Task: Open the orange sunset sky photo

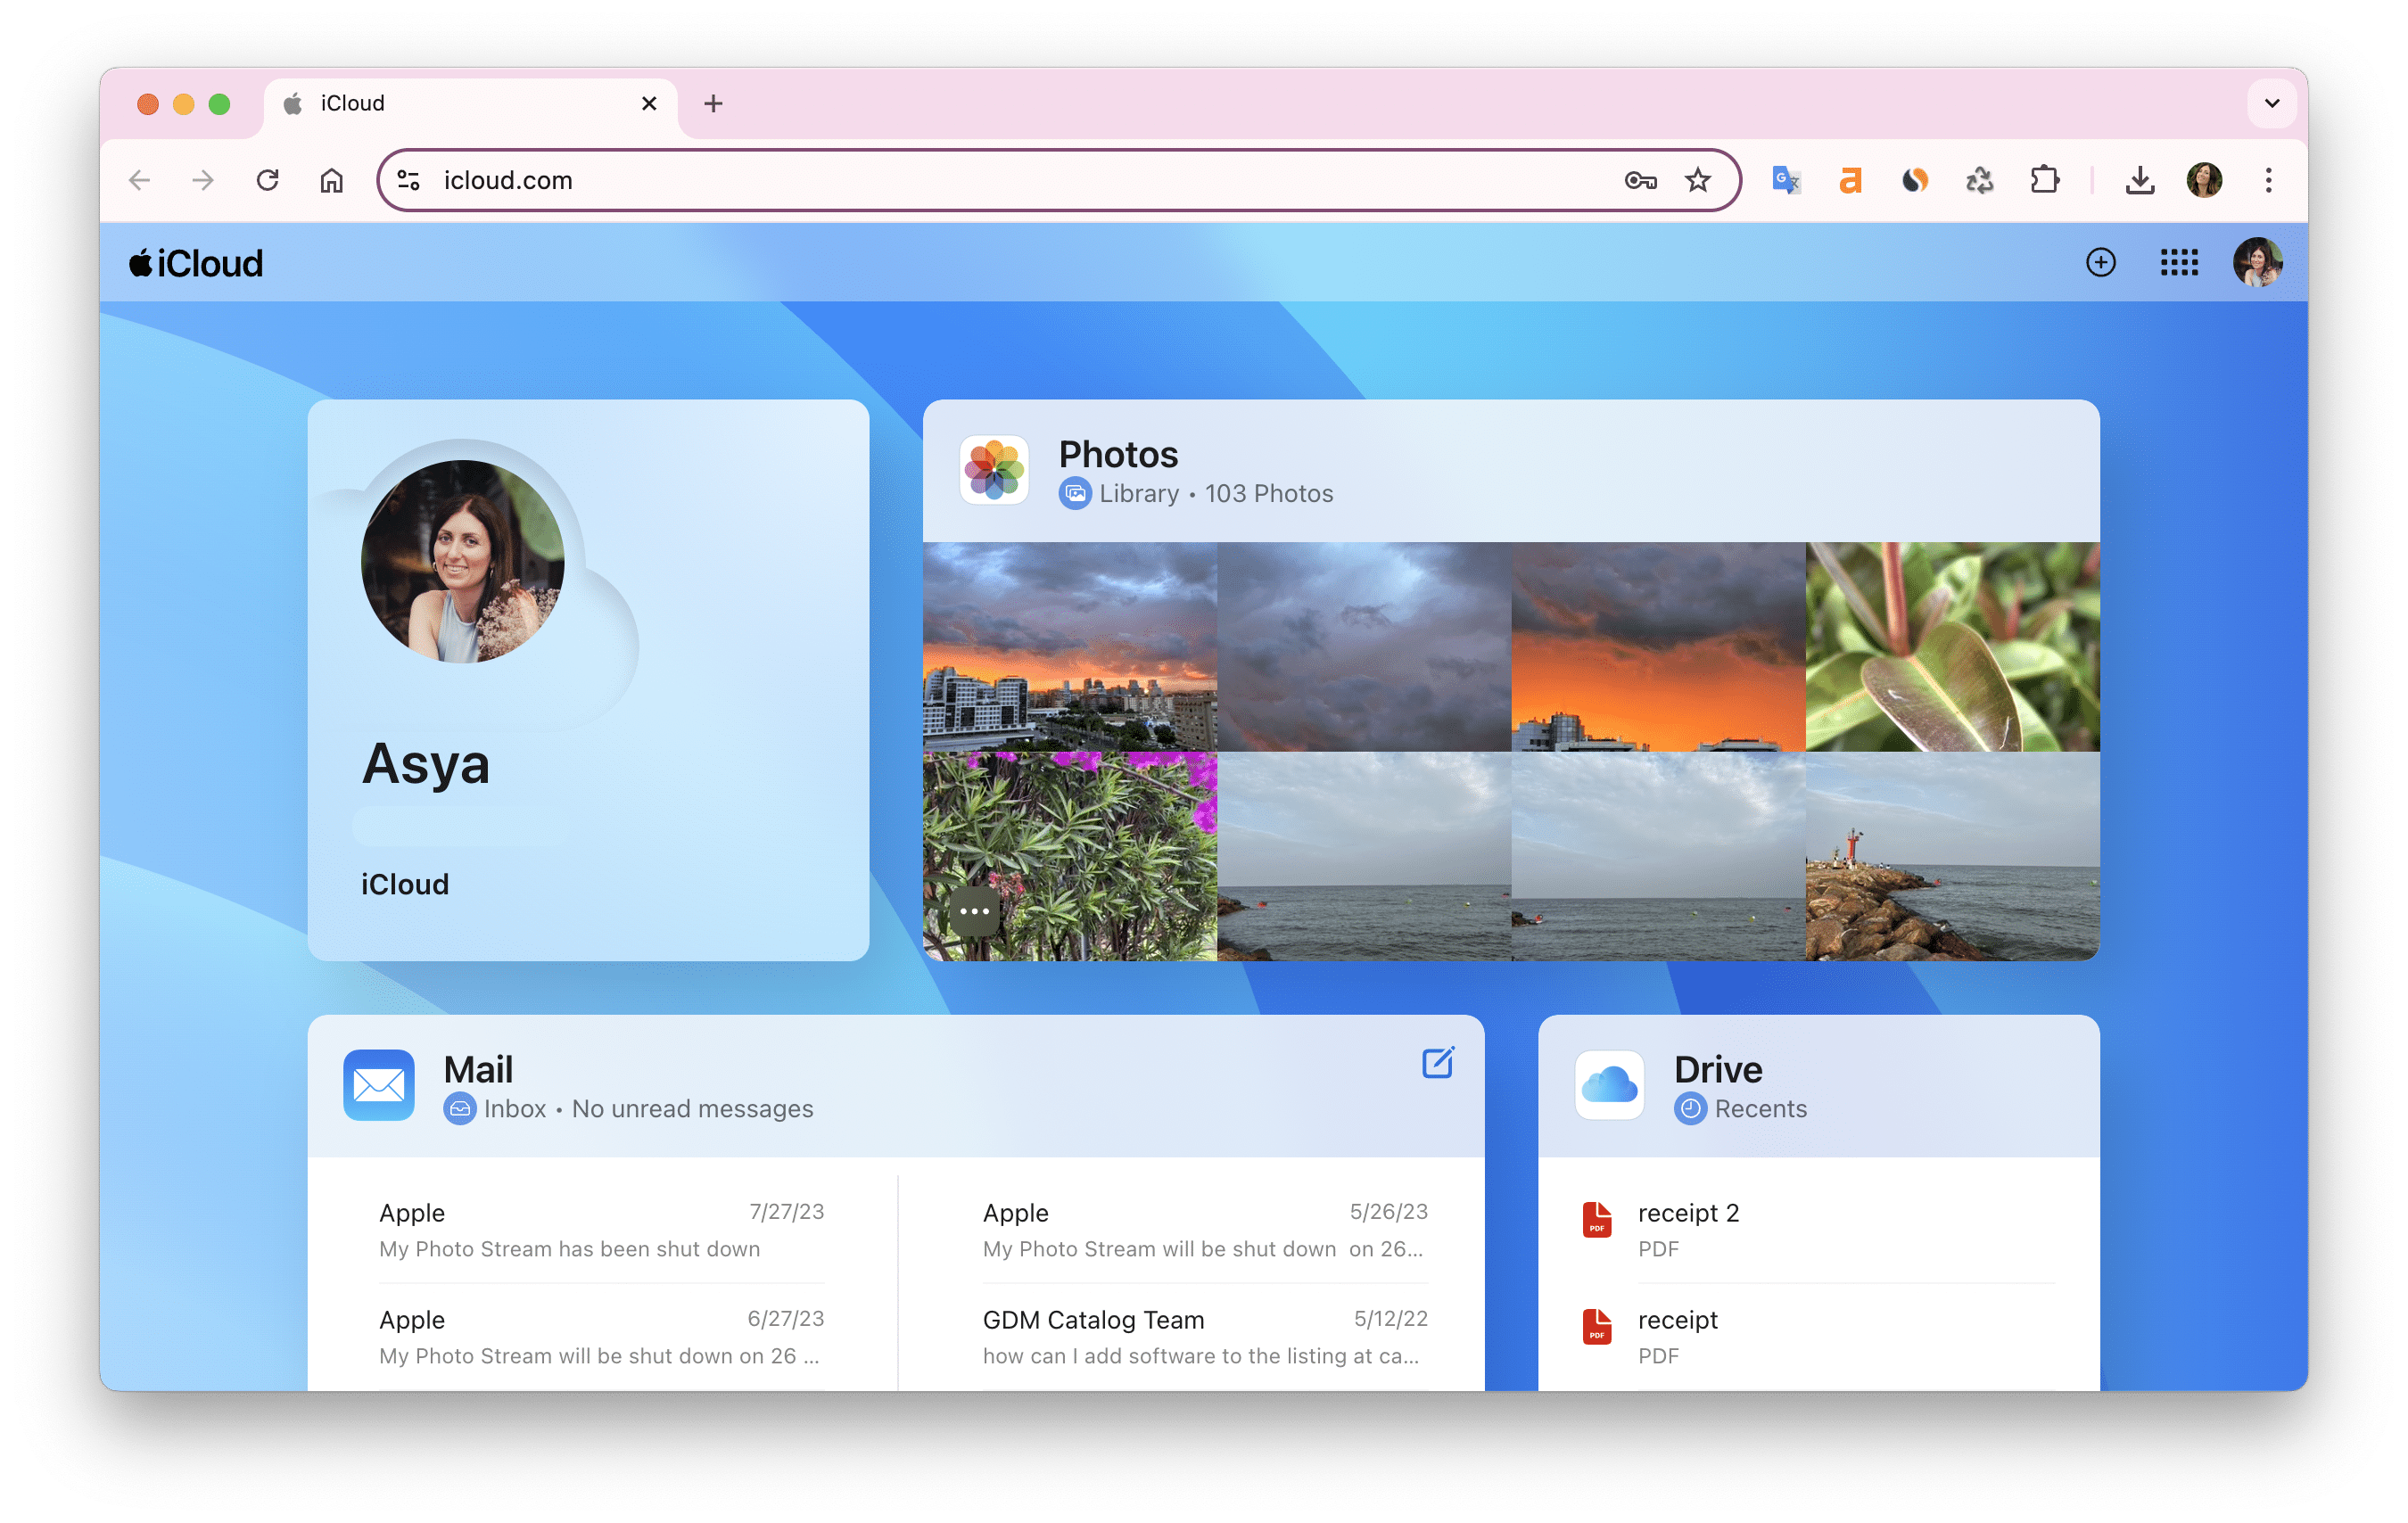Action: [x=1658, y=646]
